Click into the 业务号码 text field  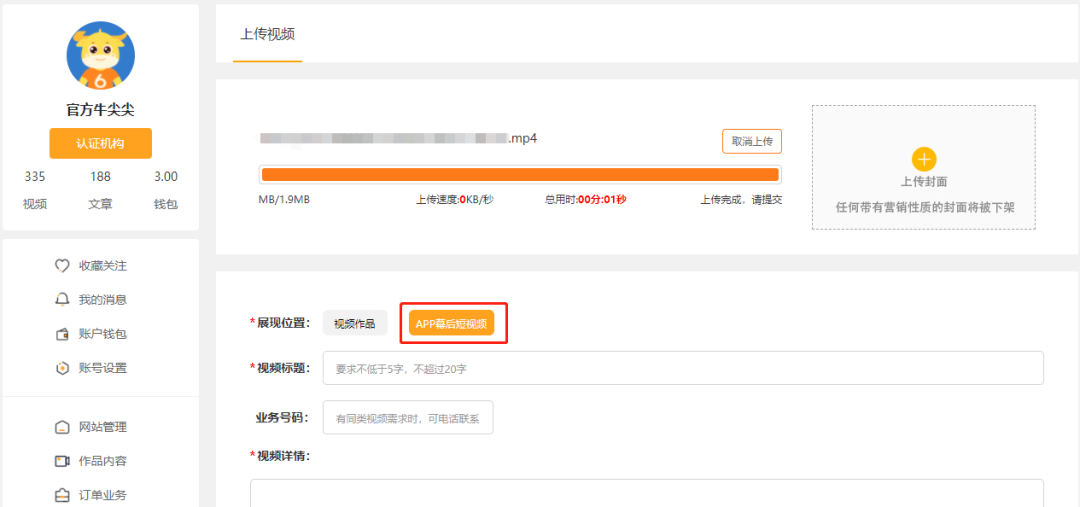tap(407, 418)
